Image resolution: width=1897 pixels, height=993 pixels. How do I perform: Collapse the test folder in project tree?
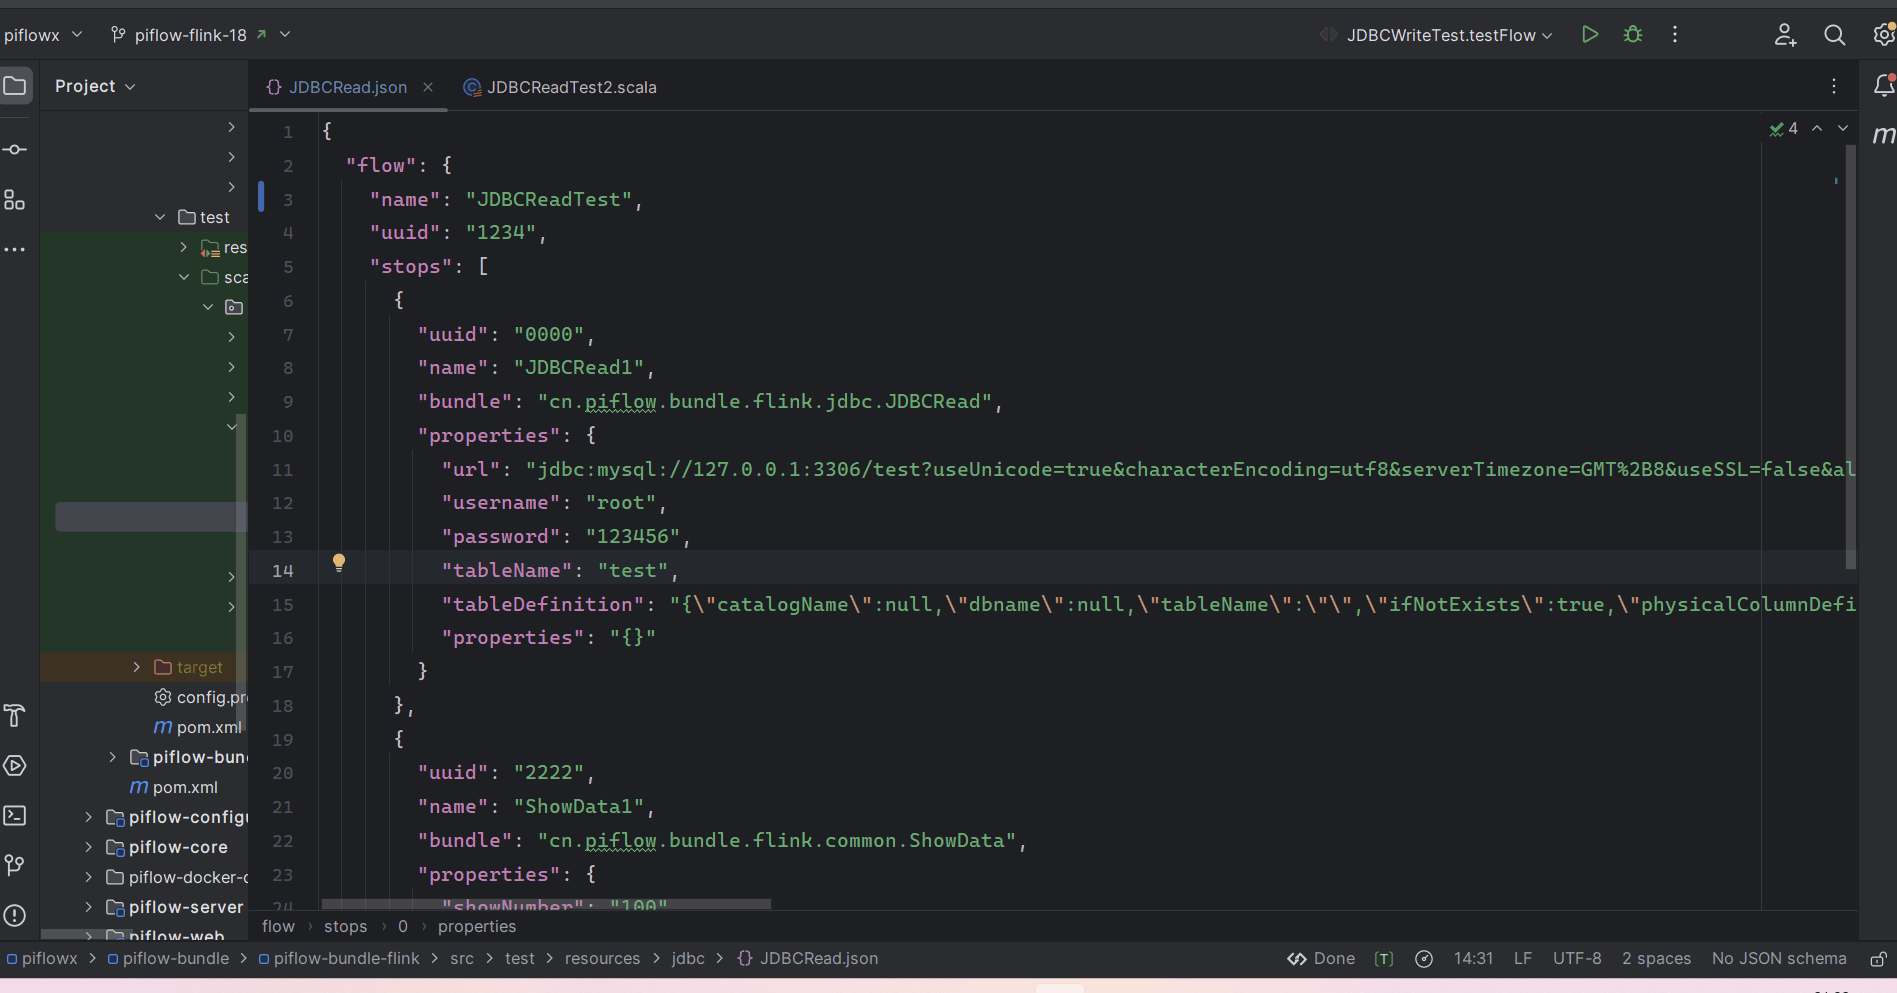[x=160, y=217]
